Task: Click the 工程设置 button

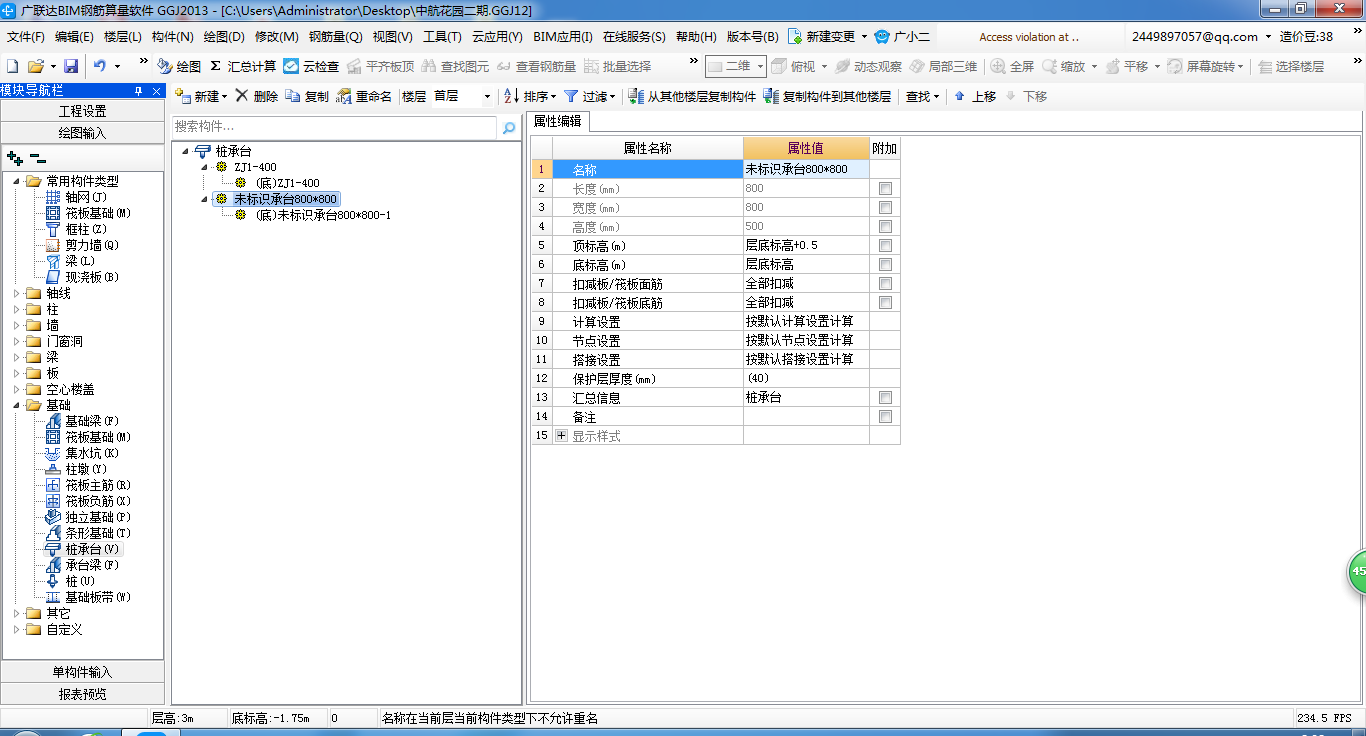Action: point(83,111)
